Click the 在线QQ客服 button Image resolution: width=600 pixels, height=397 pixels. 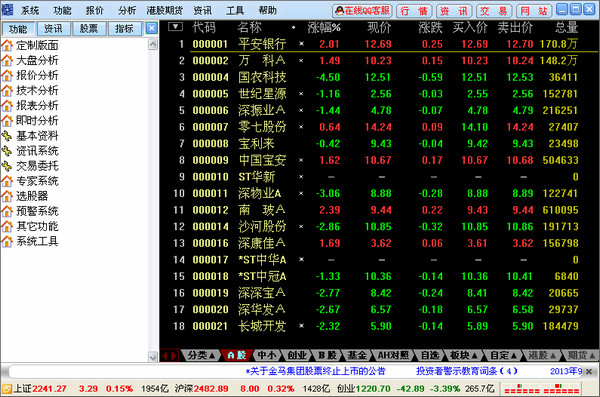pyautogui.click(x=362, y=11)
